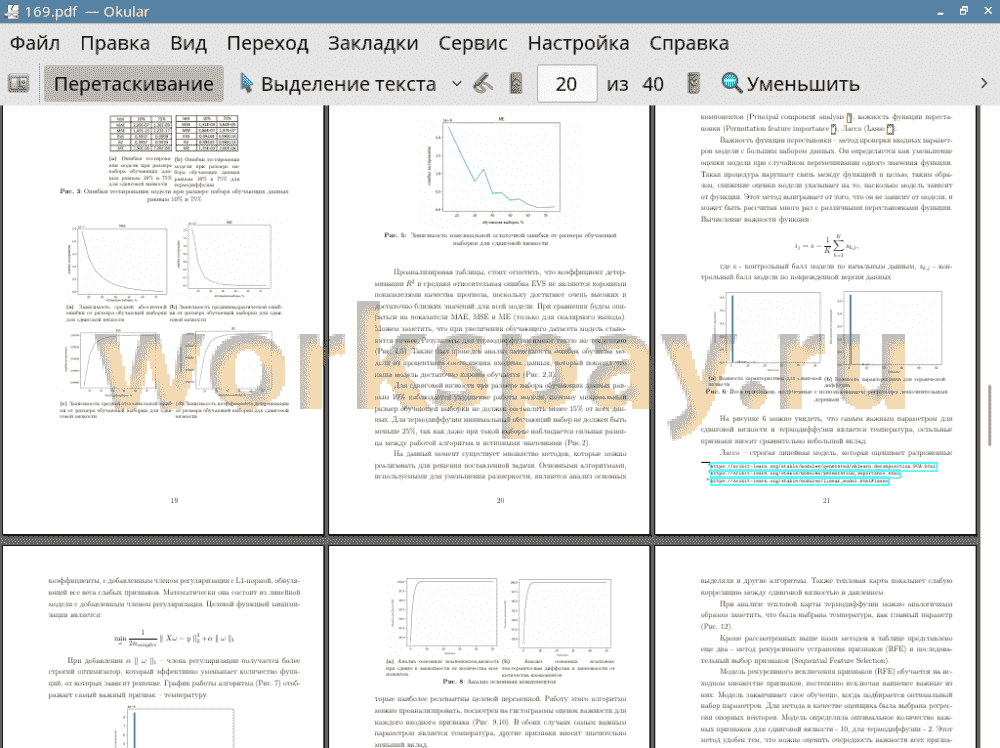Click the vertical scrollbar handle
This screenshot has height=748, width=1000.
pos(990,416)
